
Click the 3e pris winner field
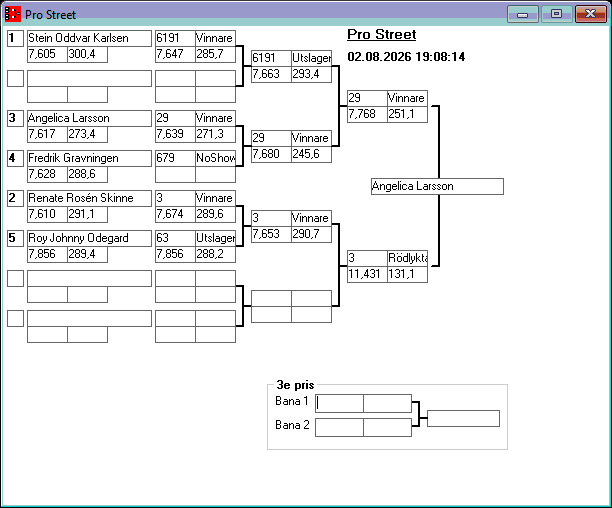click(463, 418)
